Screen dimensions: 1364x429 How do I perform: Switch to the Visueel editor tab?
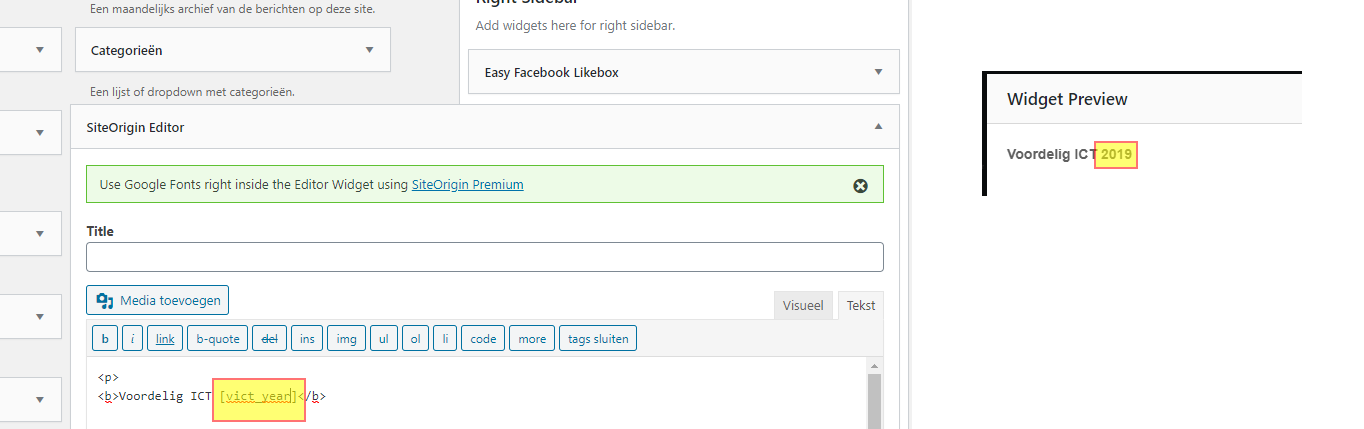click(x=803, y=306)
